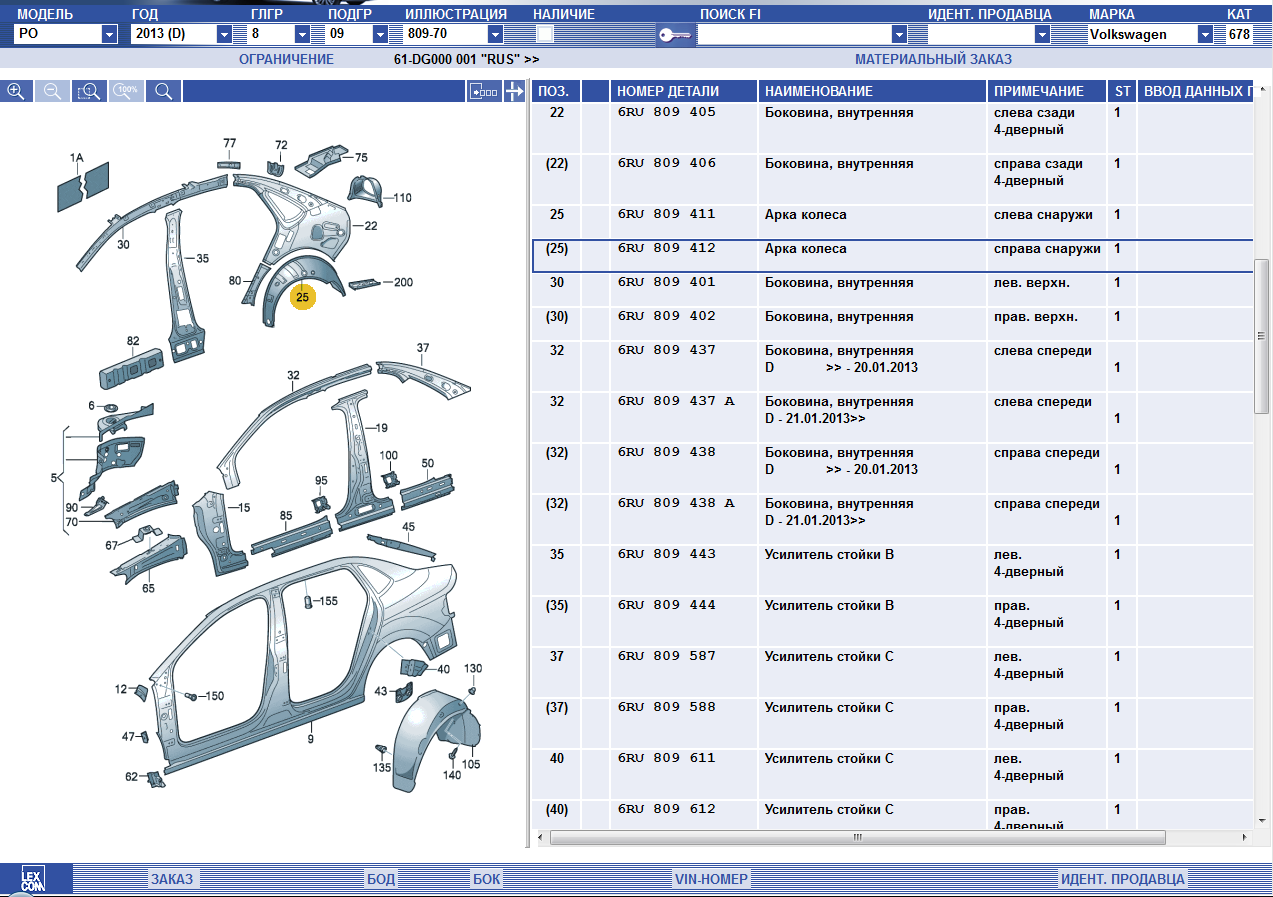Click the key icon beside ПОИСК FI
The image size is (1273, 897).
coord(673,35)
